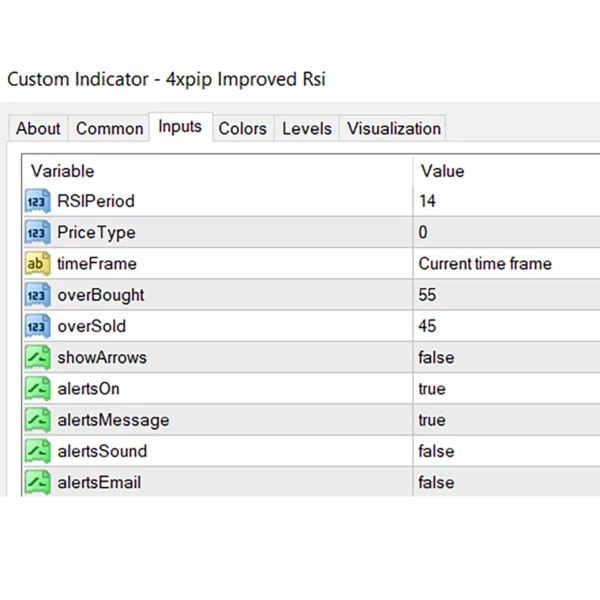Click the integer icon beside RSIPeriod
This screenshot has height=600, width=600.
(37, 201)
